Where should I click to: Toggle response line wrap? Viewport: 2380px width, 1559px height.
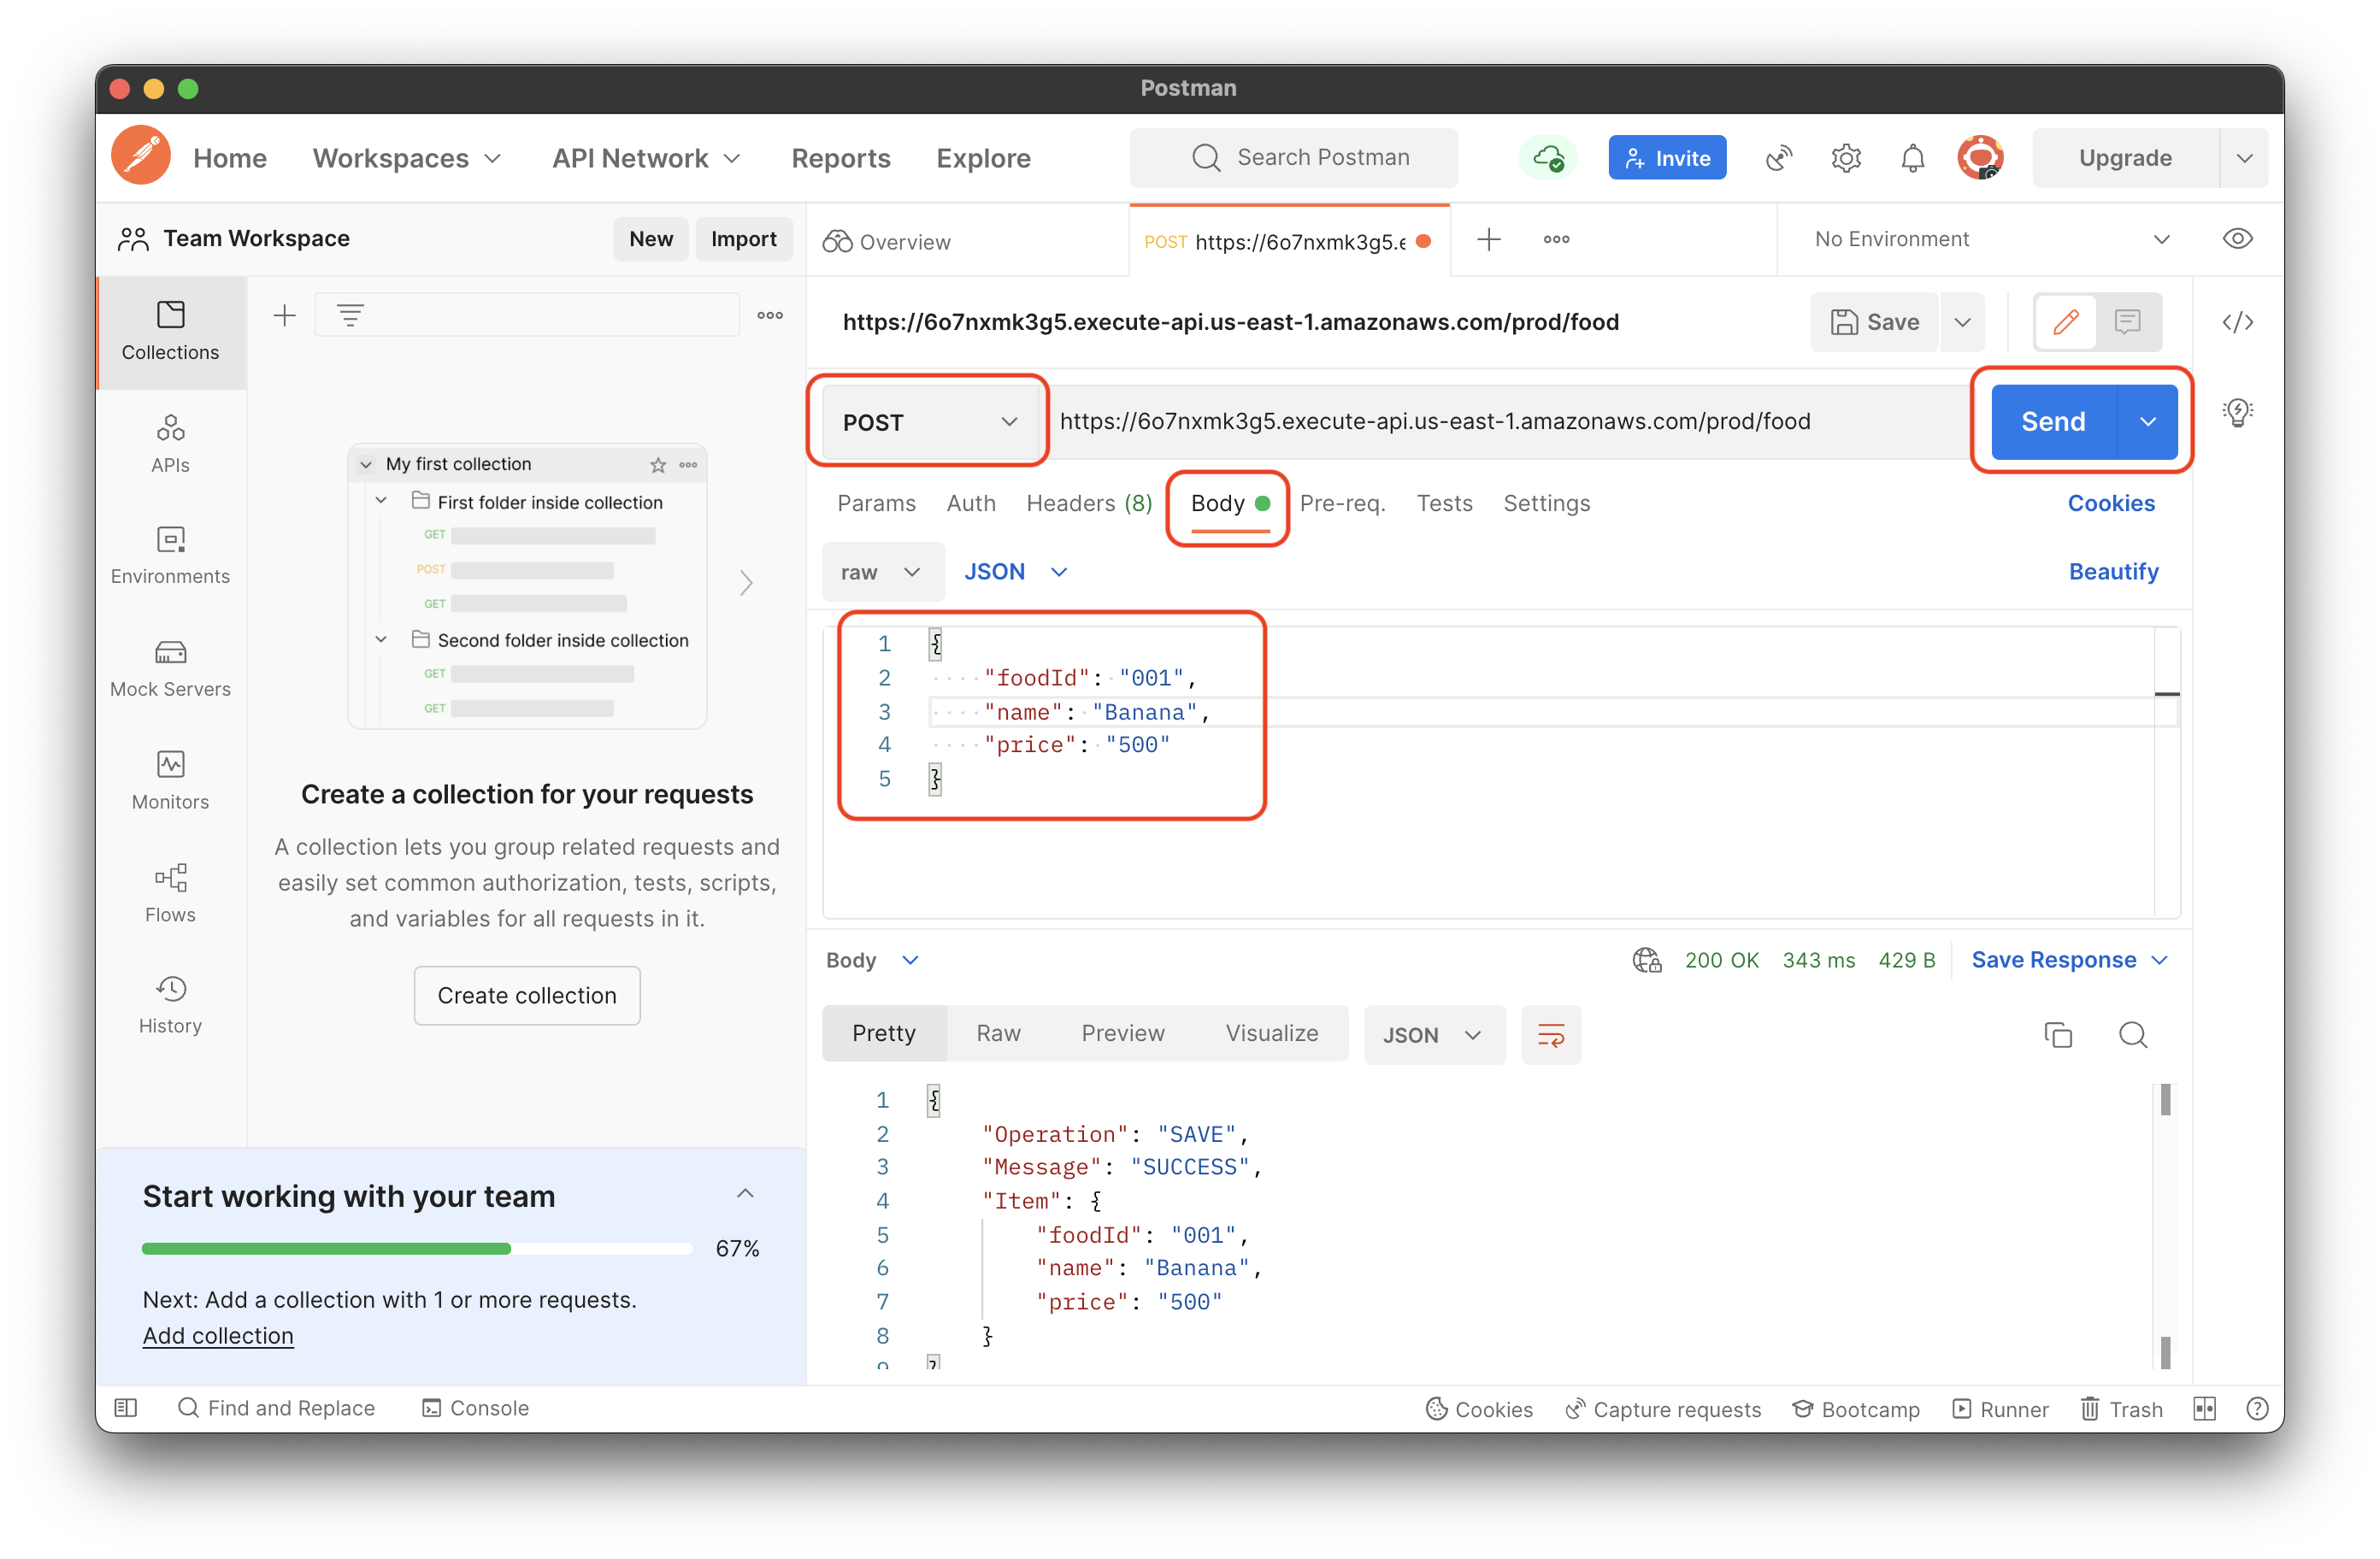(1551, 1035)
